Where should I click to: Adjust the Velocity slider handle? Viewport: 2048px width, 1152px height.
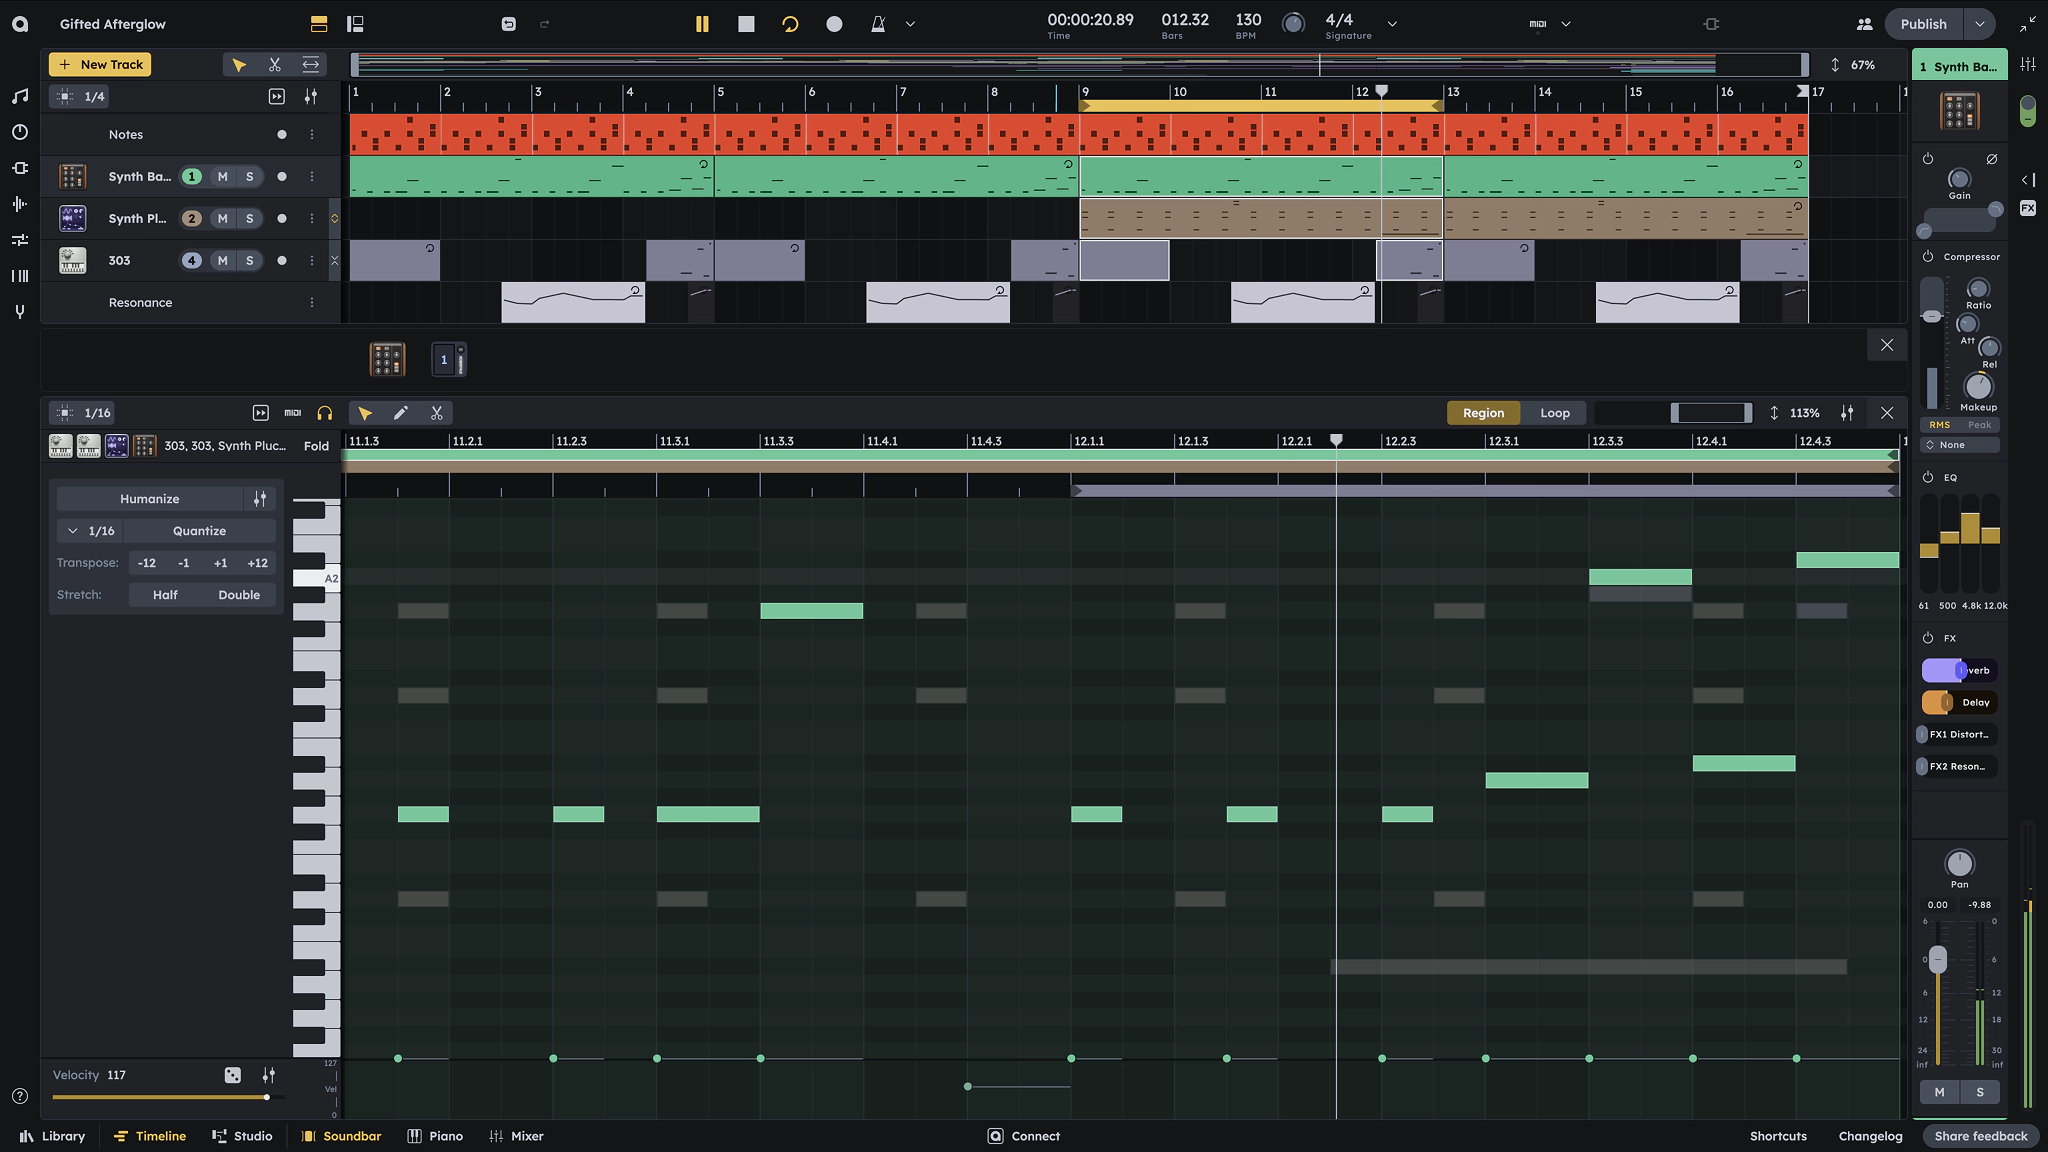(267, 1097)
